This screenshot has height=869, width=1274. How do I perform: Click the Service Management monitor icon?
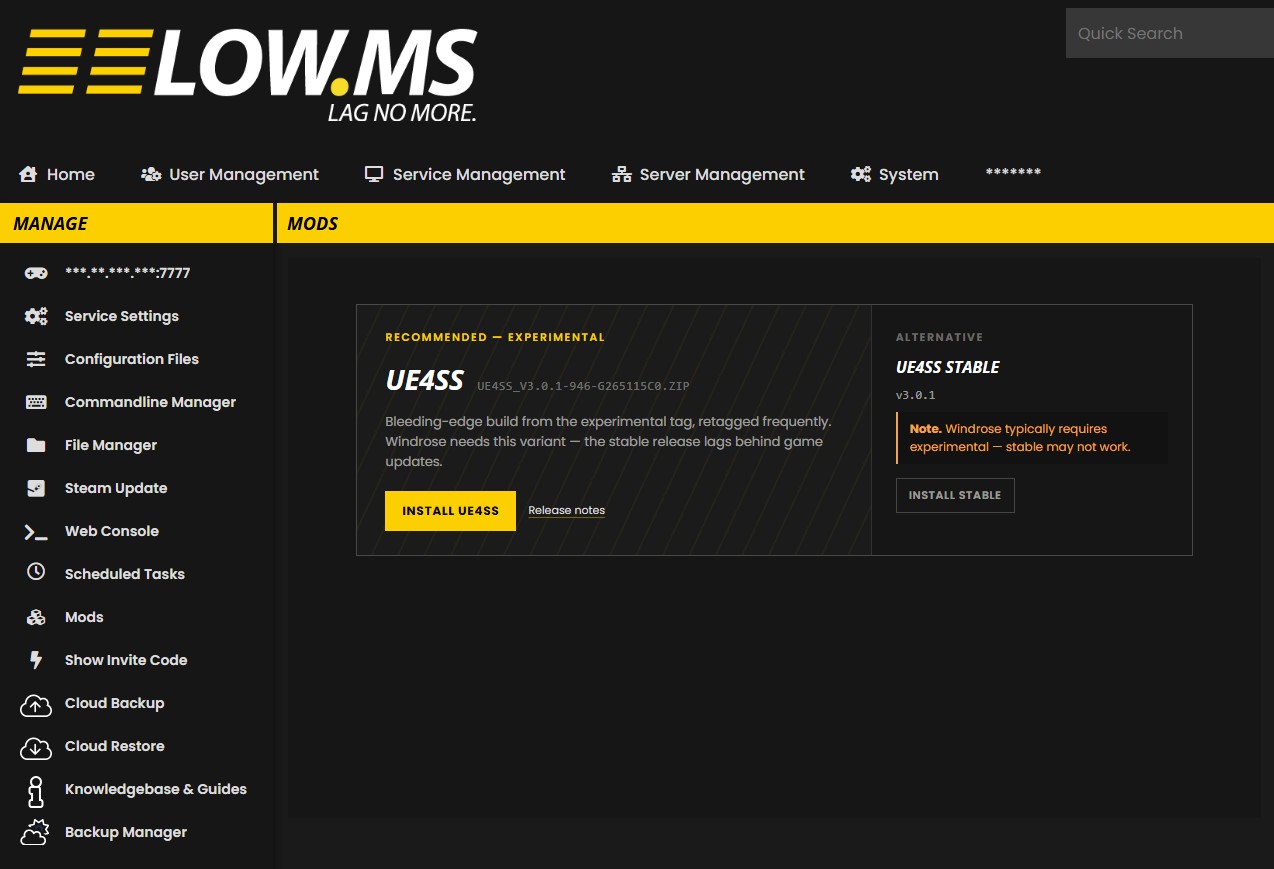click(374, 174)
